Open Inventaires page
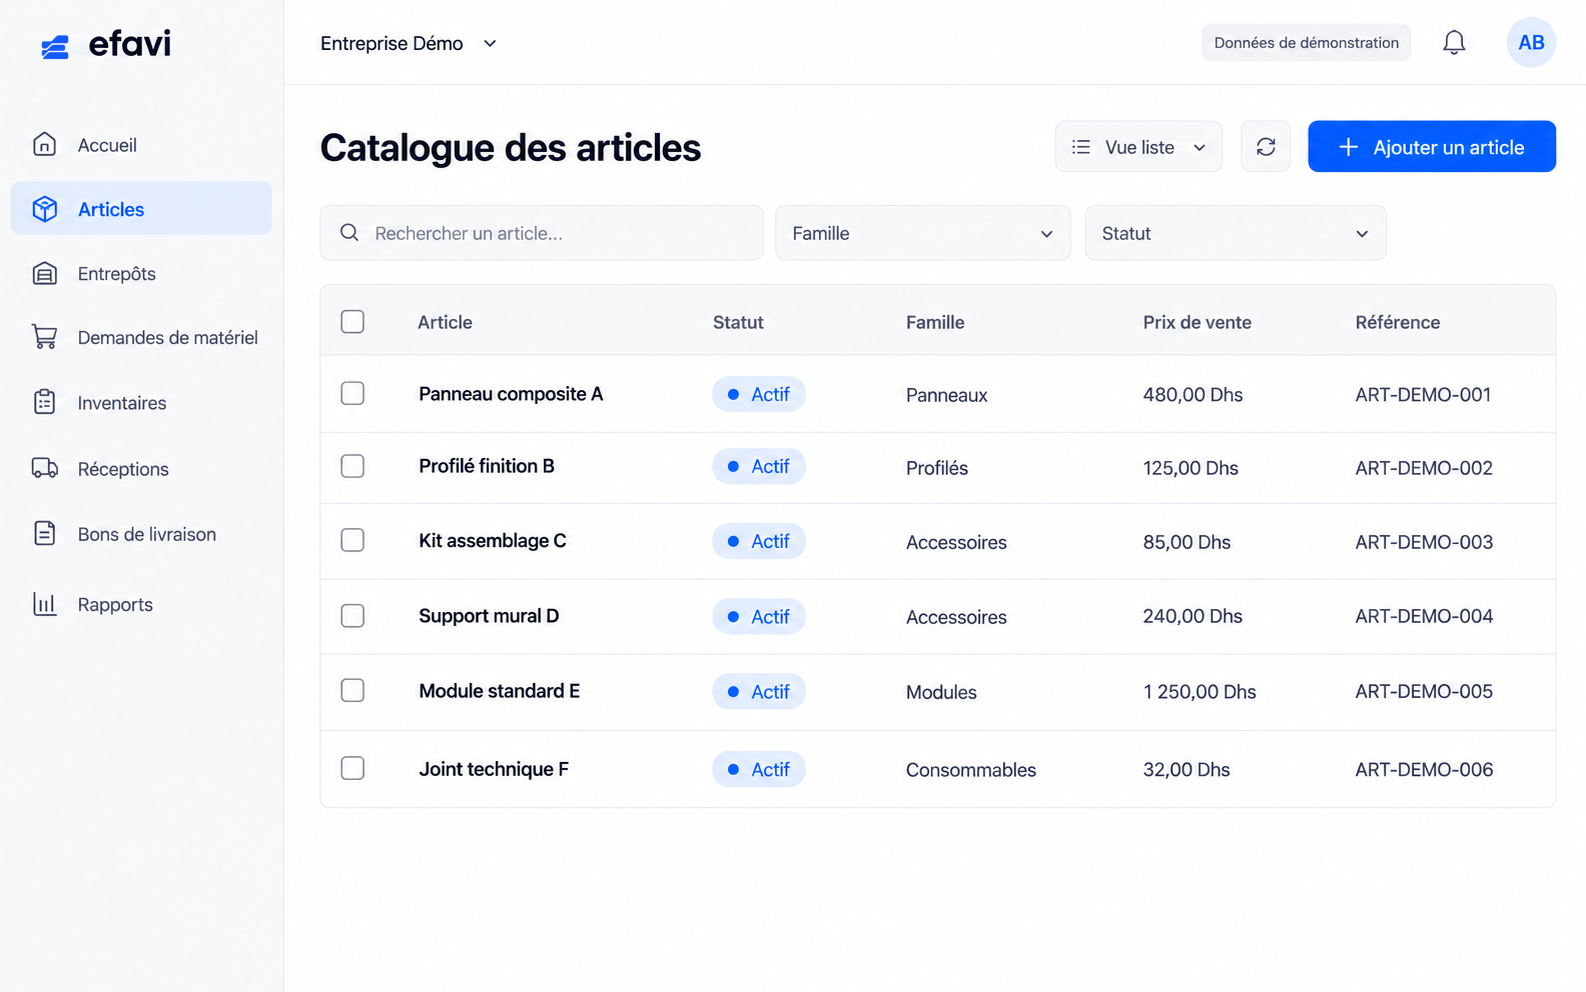This screenshot has width=1586, height=992. [141, 402]
